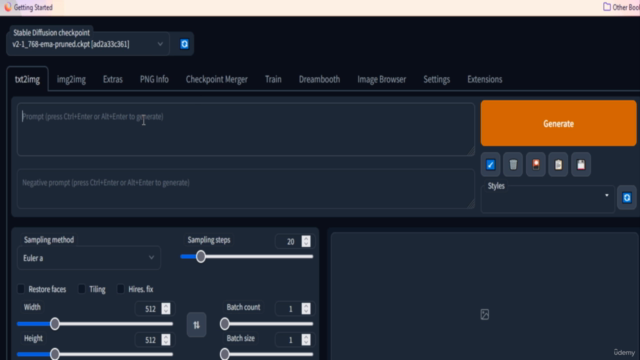Open the Stable Diffusion checkpoint dropdown

[x=87, y=44]
